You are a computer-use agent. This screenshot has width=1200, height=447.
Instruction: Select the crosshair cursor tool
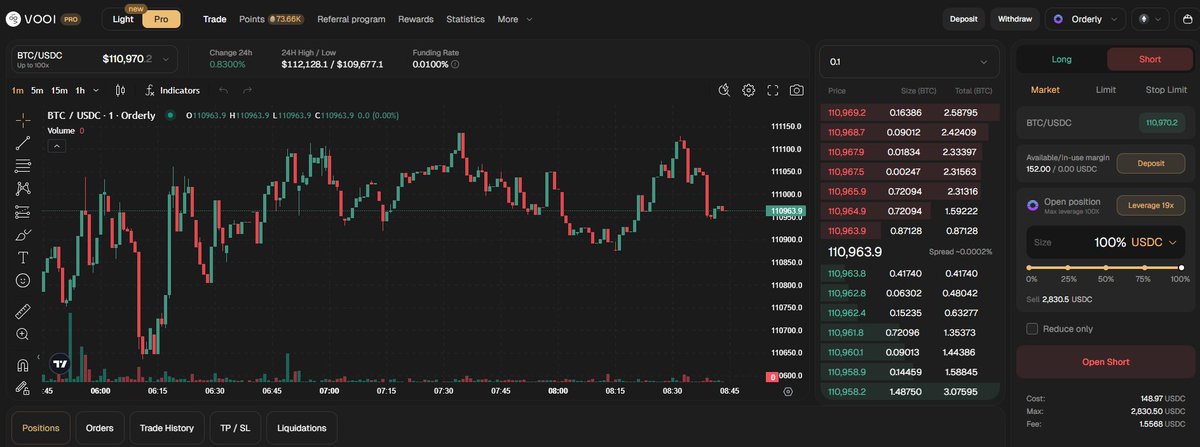(22, 119)
